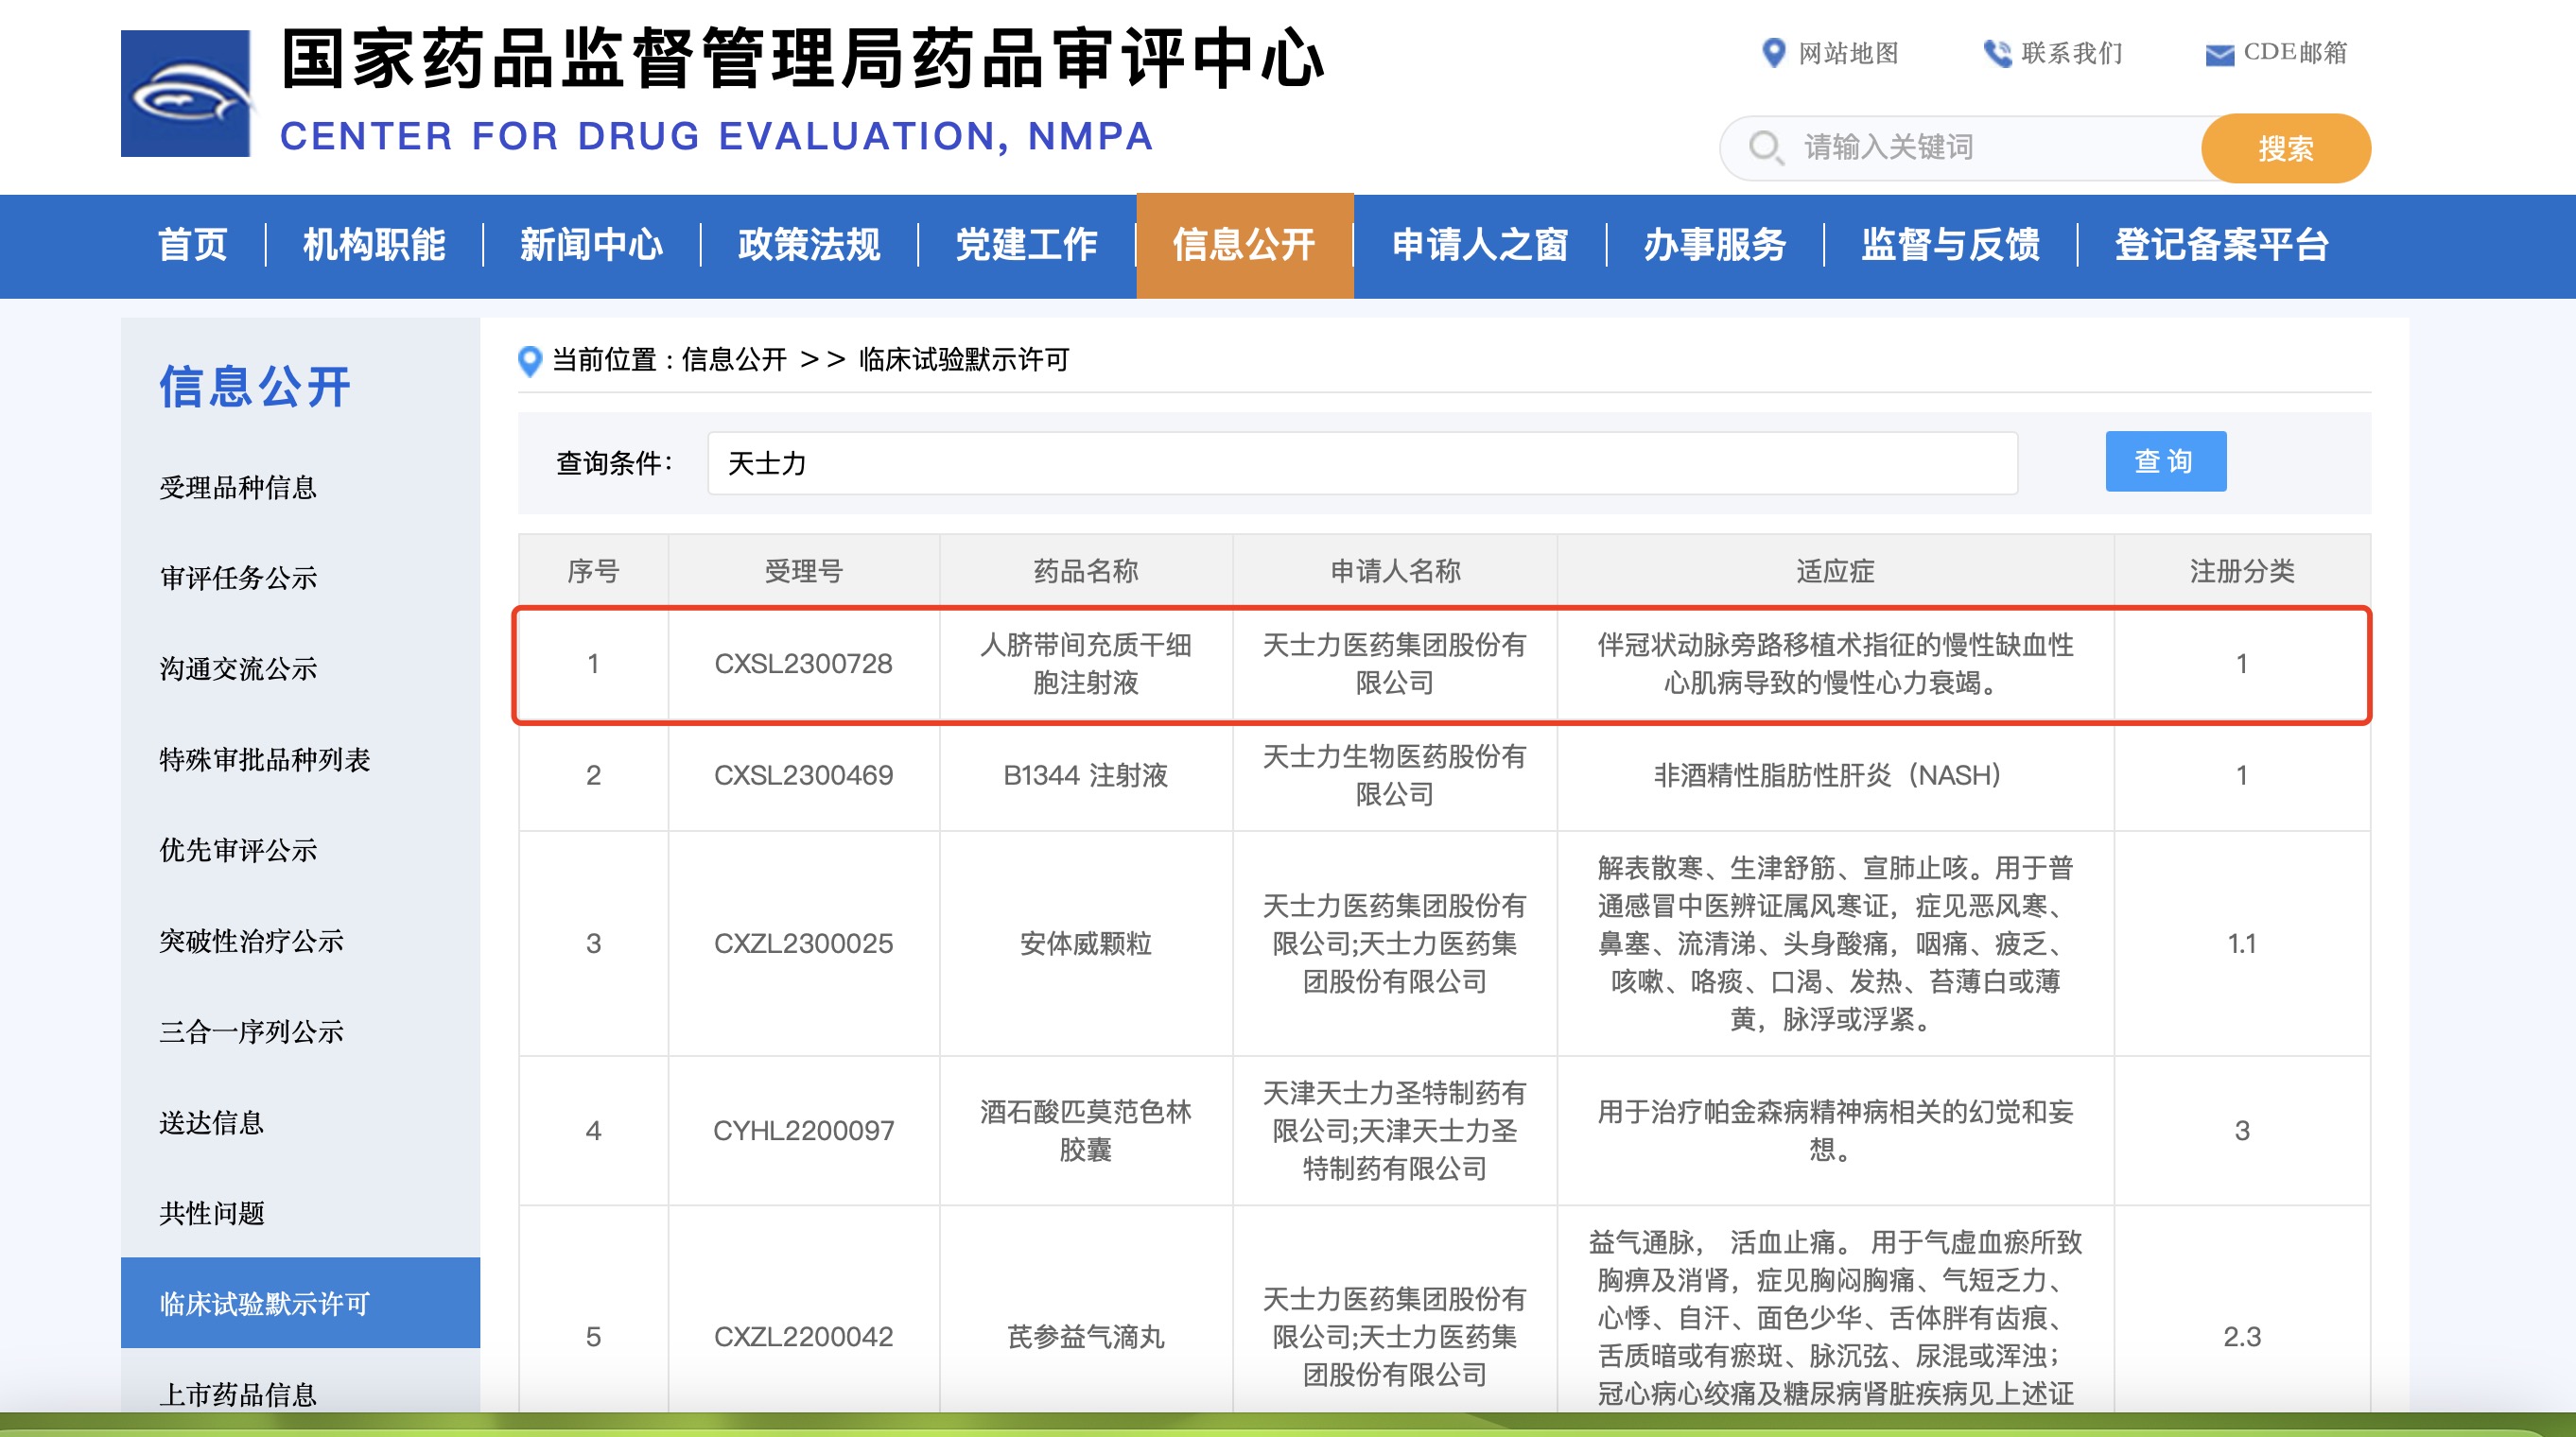Click 信息公开 in the breadcrumb
This screenshot has height=1437, width=2576.
(733, 360)
